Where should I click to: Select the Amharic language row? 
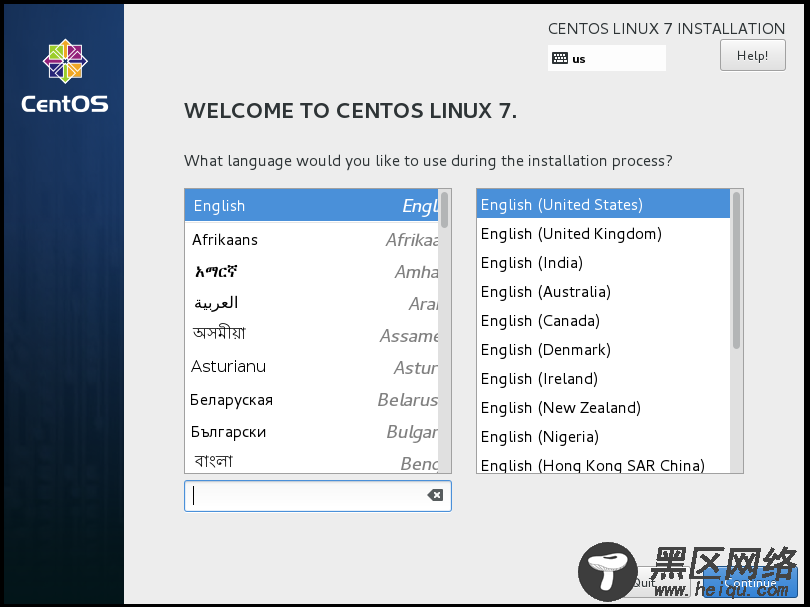point(311,272)
